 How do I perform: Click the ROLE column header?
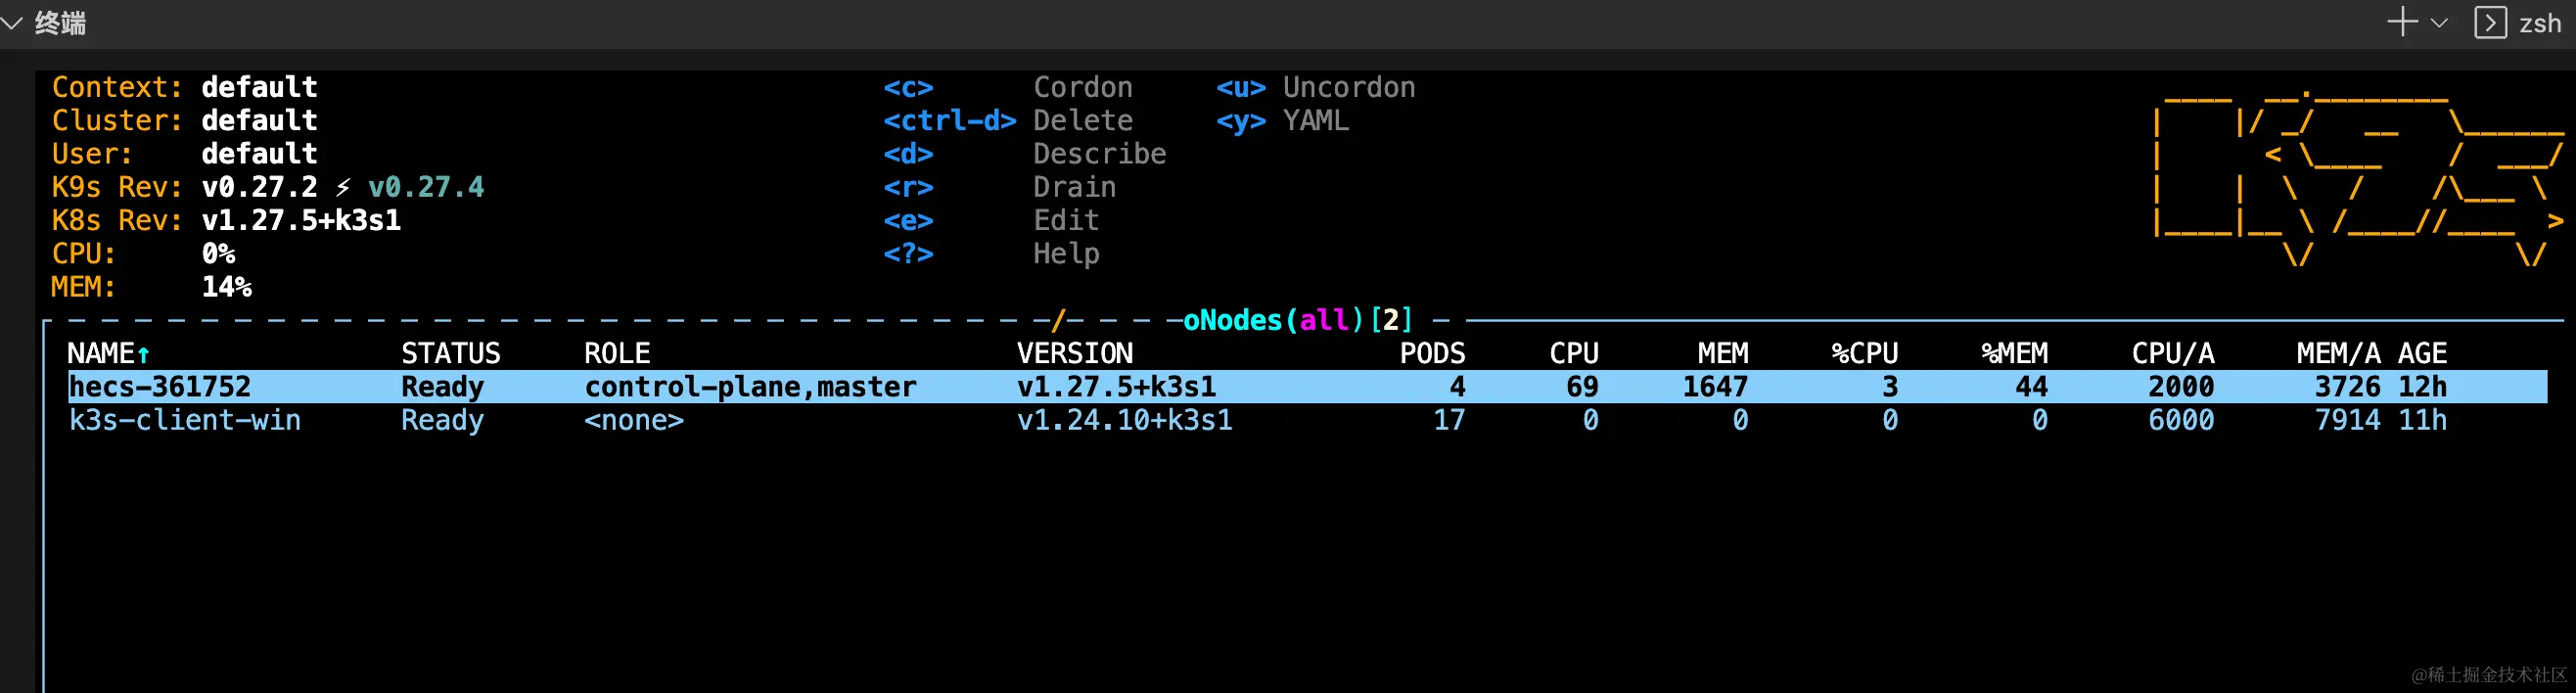coord(617,353)
